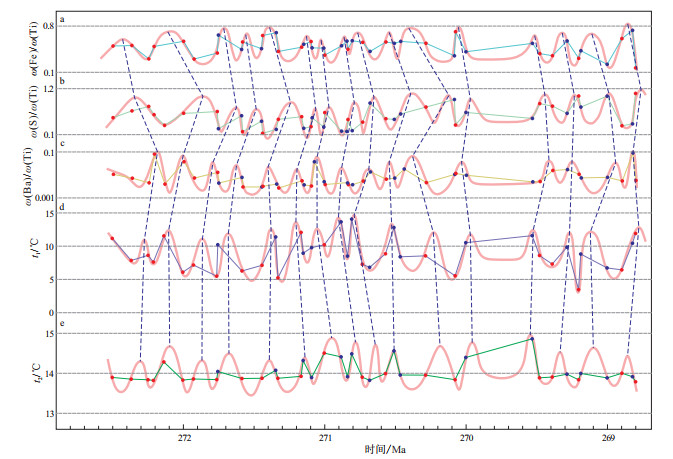Click the "时间/Ma" x-axis title

point(385,450)
